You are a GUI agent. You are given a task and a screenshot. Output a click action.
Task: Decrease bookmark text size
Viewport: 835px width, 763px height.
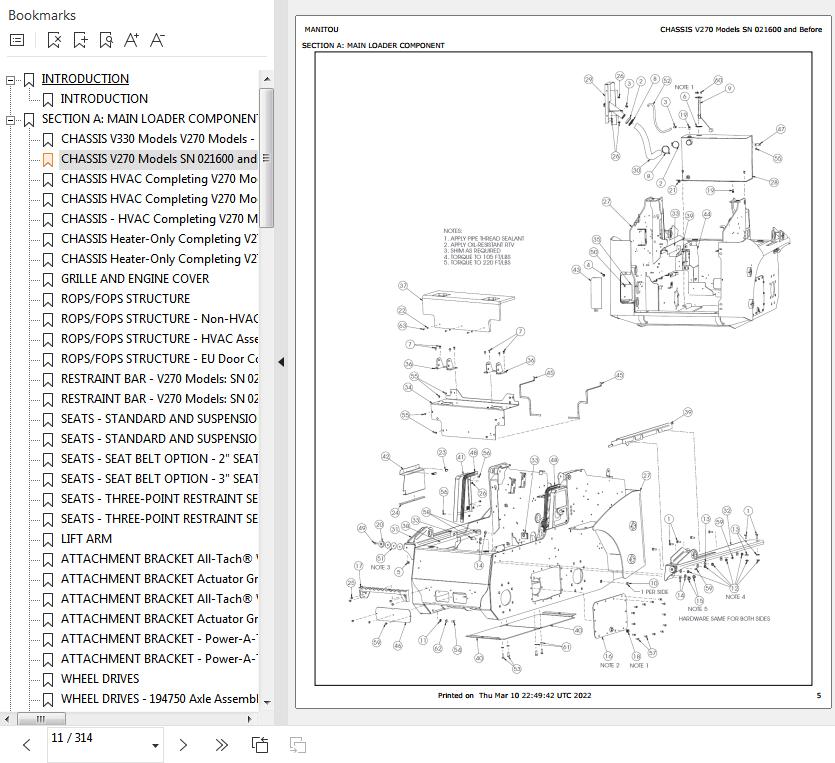[x=157, y=40]
